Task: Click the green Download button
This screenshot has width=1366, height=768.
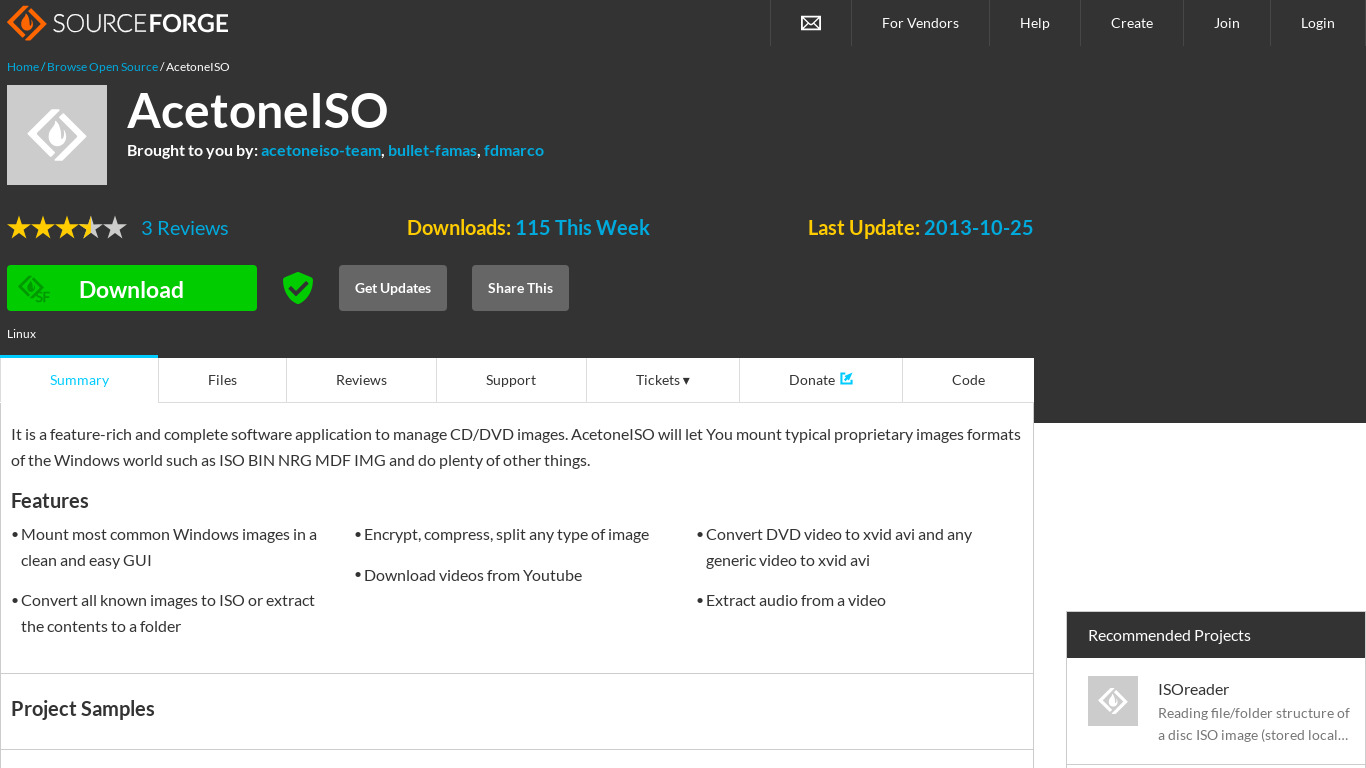Action: point(132,288)
